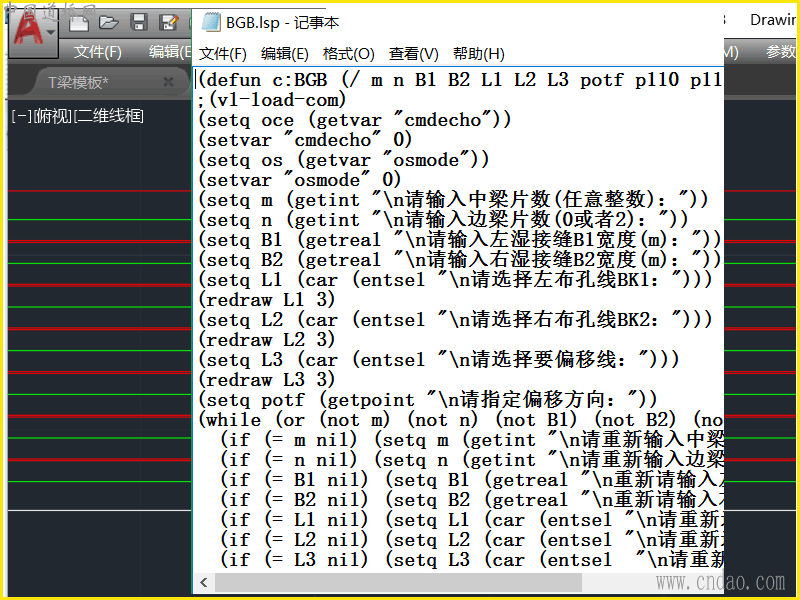Click the New drawing icon in AutoCAD toolbar
Screen dimensions: 800x600
point(79,23)
